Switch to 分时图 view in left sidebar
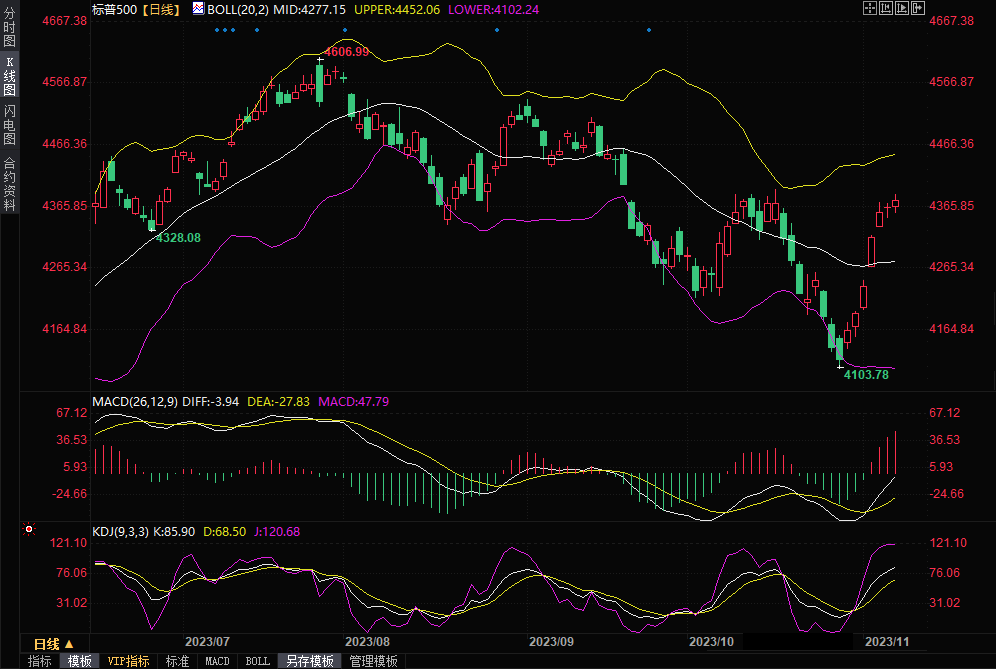 [9, 28]
